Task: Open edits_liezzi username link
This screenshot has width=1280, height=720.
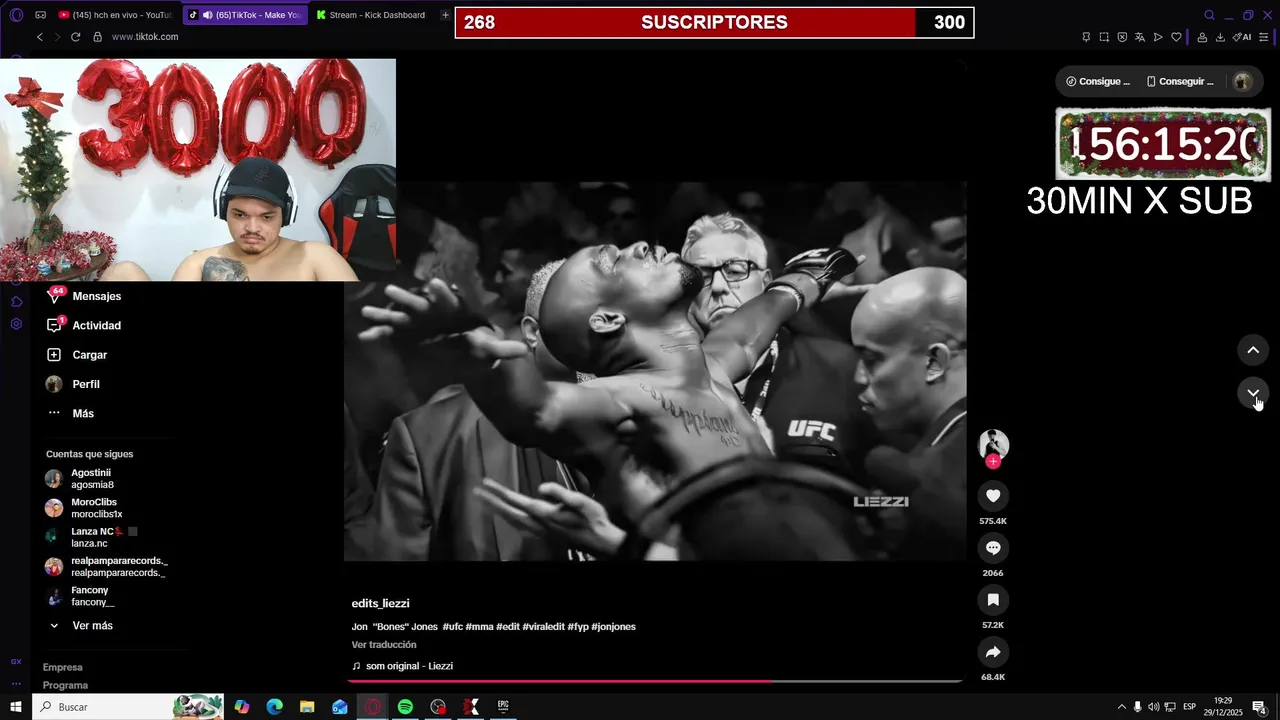Action: coord(380,603)
